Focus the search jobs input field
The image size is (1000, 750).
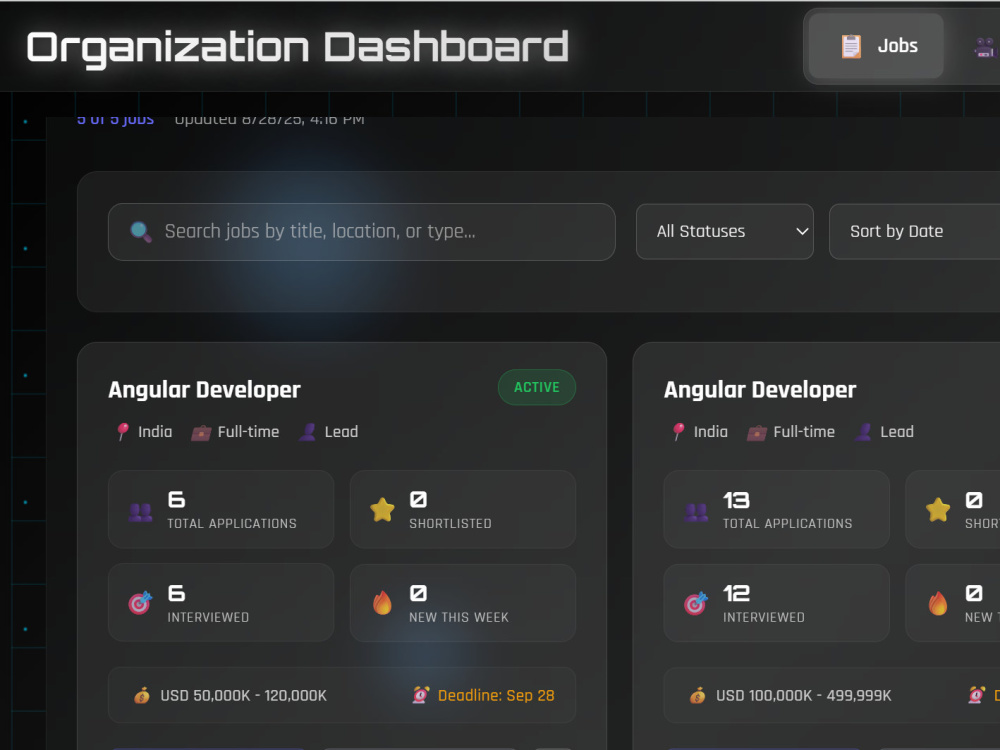tap(362, 232)
